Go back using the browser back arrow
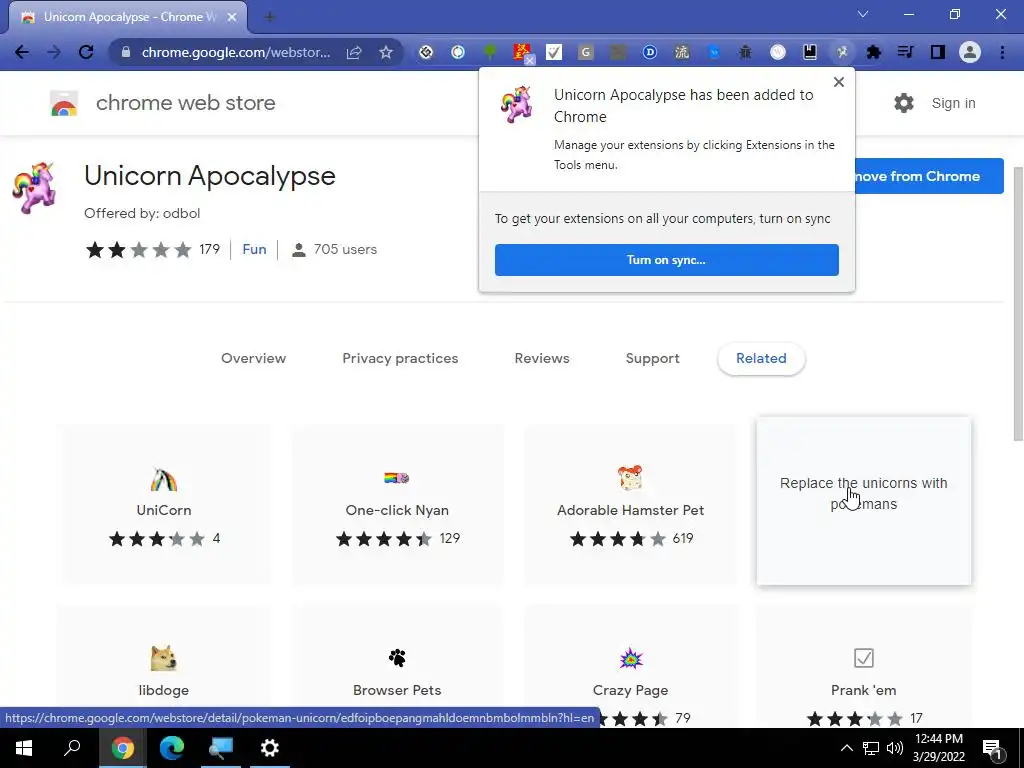The width and height of the screenshot is (1024, 768). pos(22,52)
